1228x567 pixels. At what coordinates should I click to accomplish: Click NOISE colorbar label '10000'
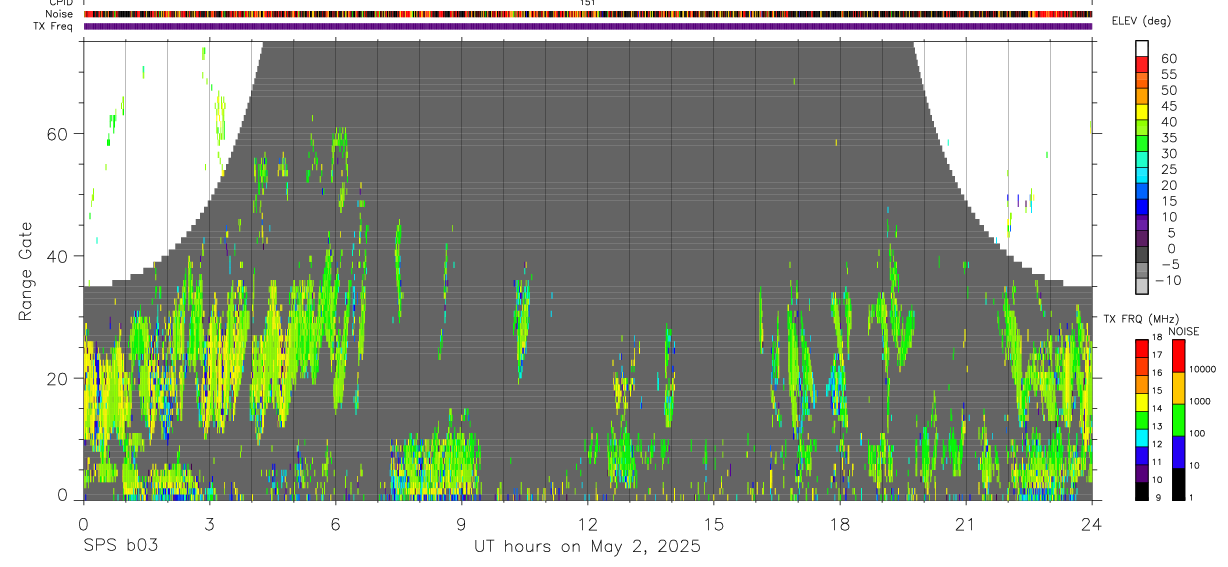point(1203,369)
